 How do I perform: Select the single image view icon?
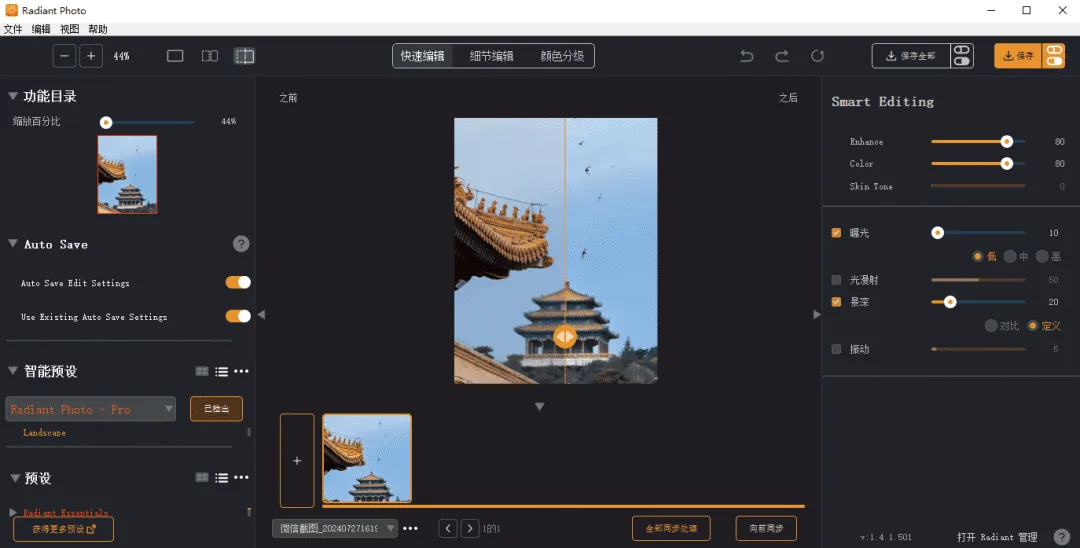(x=175, y=56)
